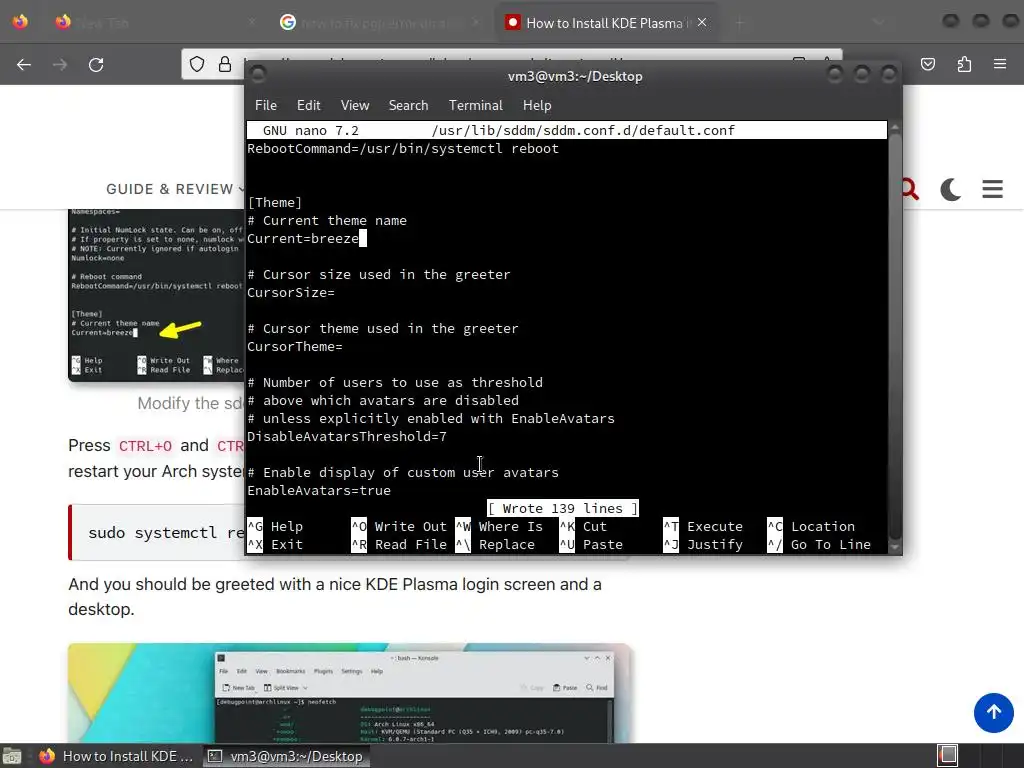Click taskbar item vm3@vm3:~/Desktop
This screenshot has height=768, width=1024.
[286, 756]
